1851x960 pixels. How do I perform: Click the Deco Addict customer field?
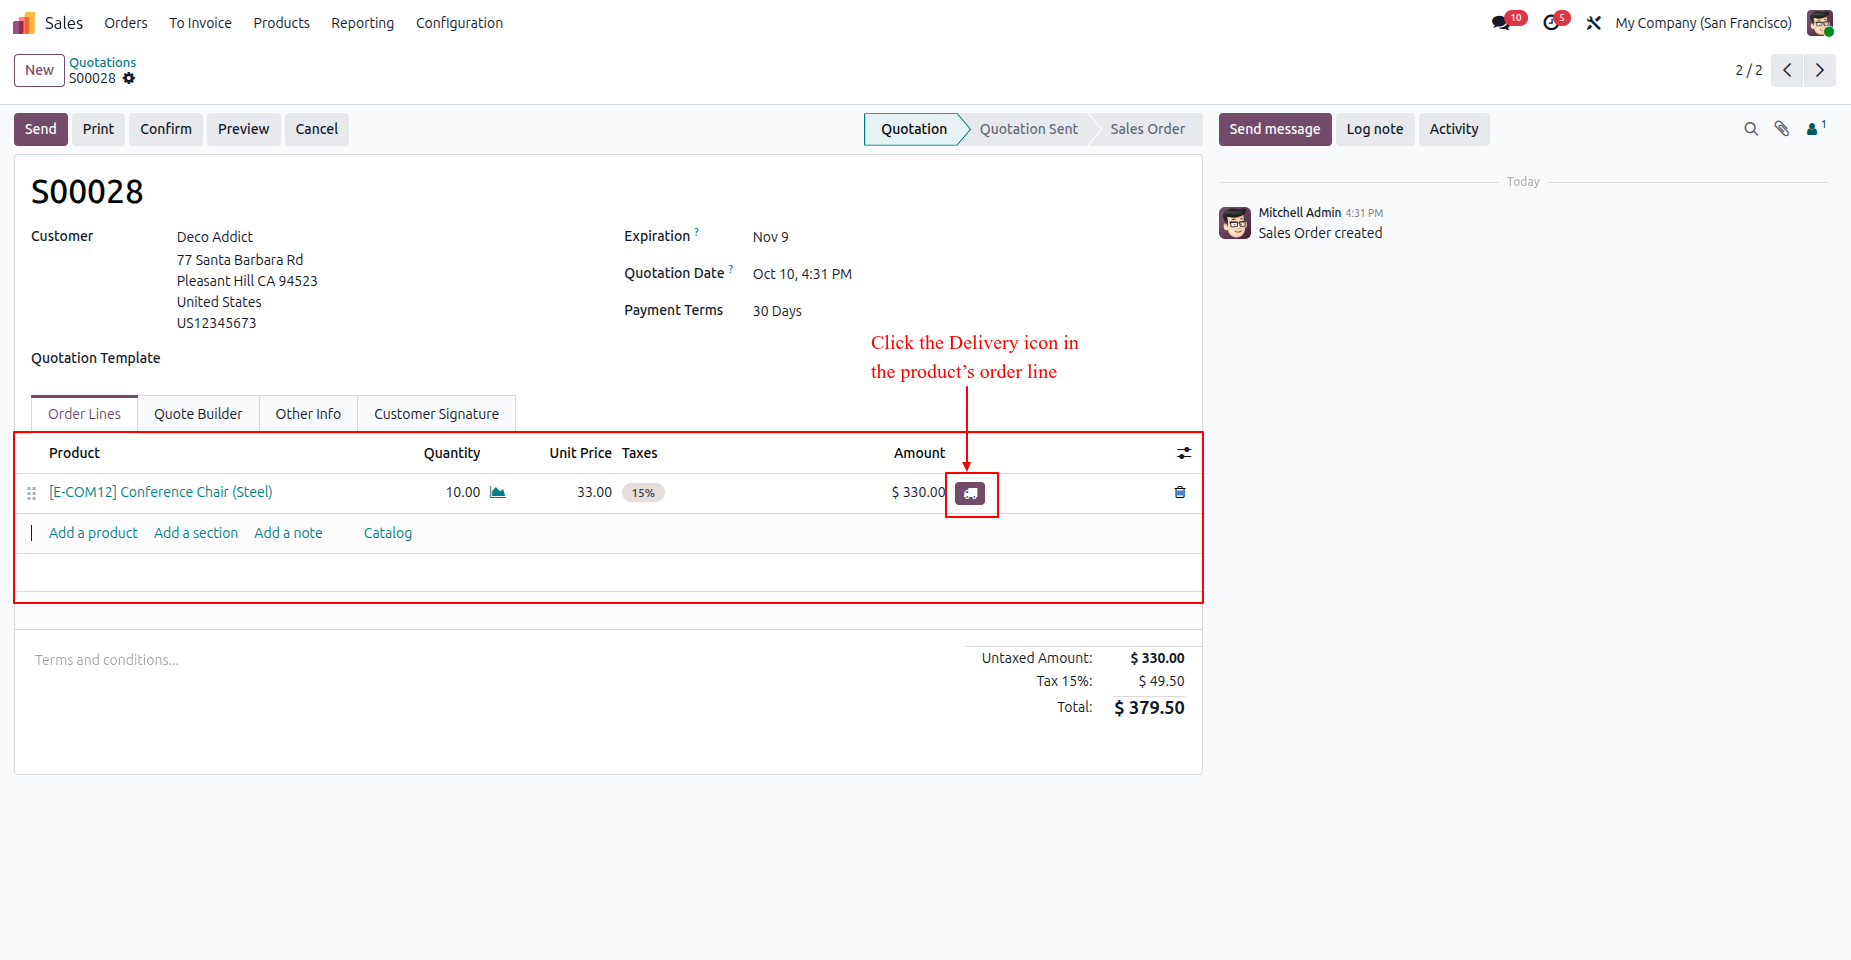coord(215,237)
